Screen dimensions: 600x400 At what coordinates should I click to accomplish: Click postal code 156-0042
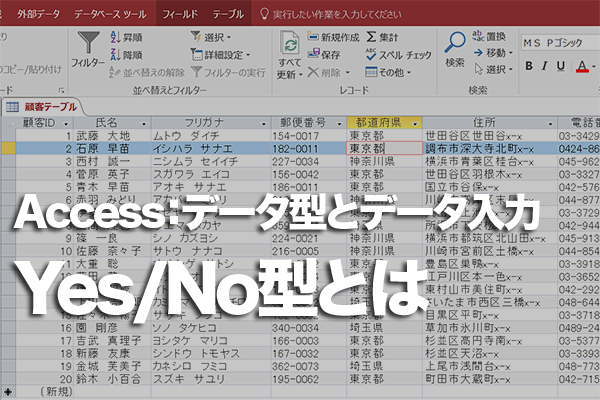point(308,174)
